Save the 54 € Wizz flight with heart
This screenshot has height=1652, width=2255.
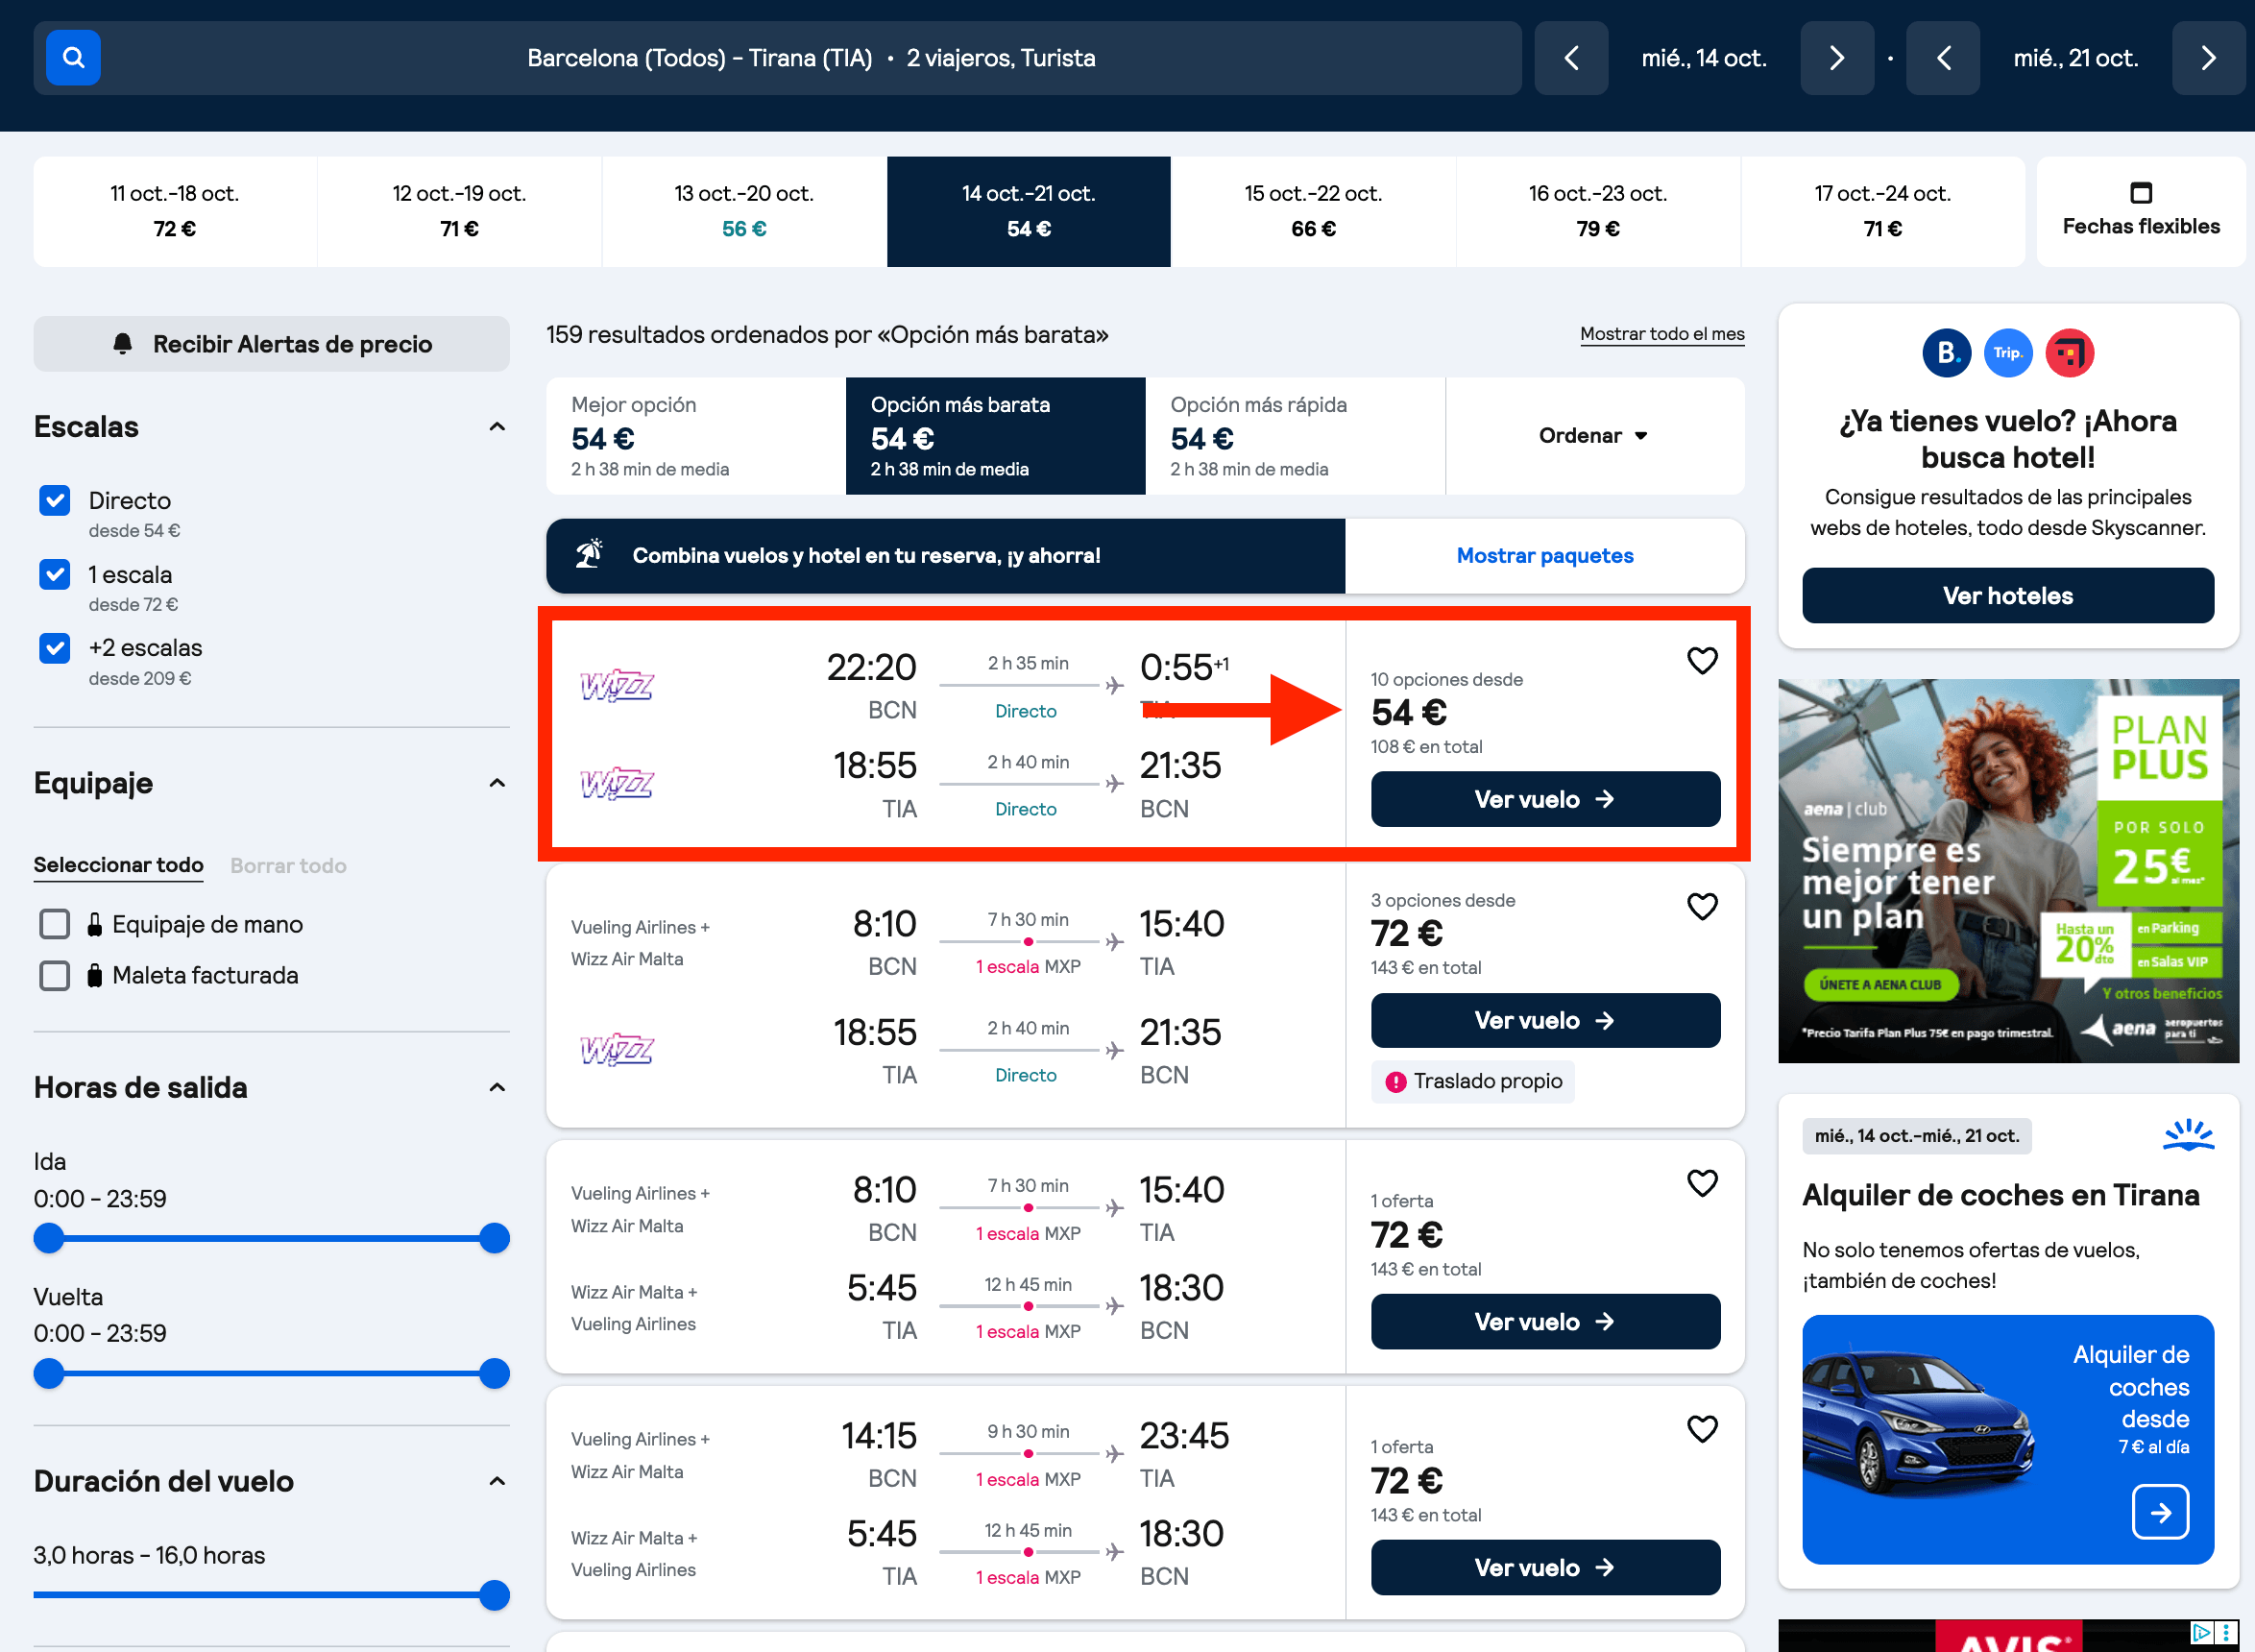pyautogui.click(x=1702, y=661)
